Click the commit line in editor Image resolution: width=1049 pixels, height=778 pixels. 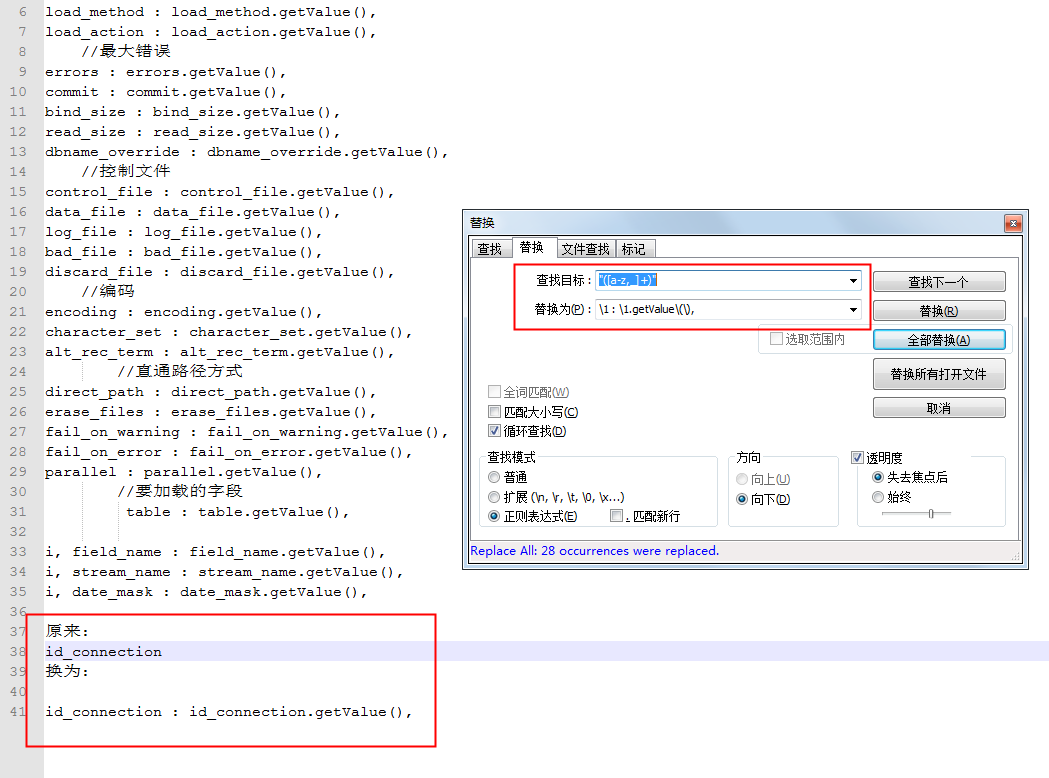(x=165, y=92)
